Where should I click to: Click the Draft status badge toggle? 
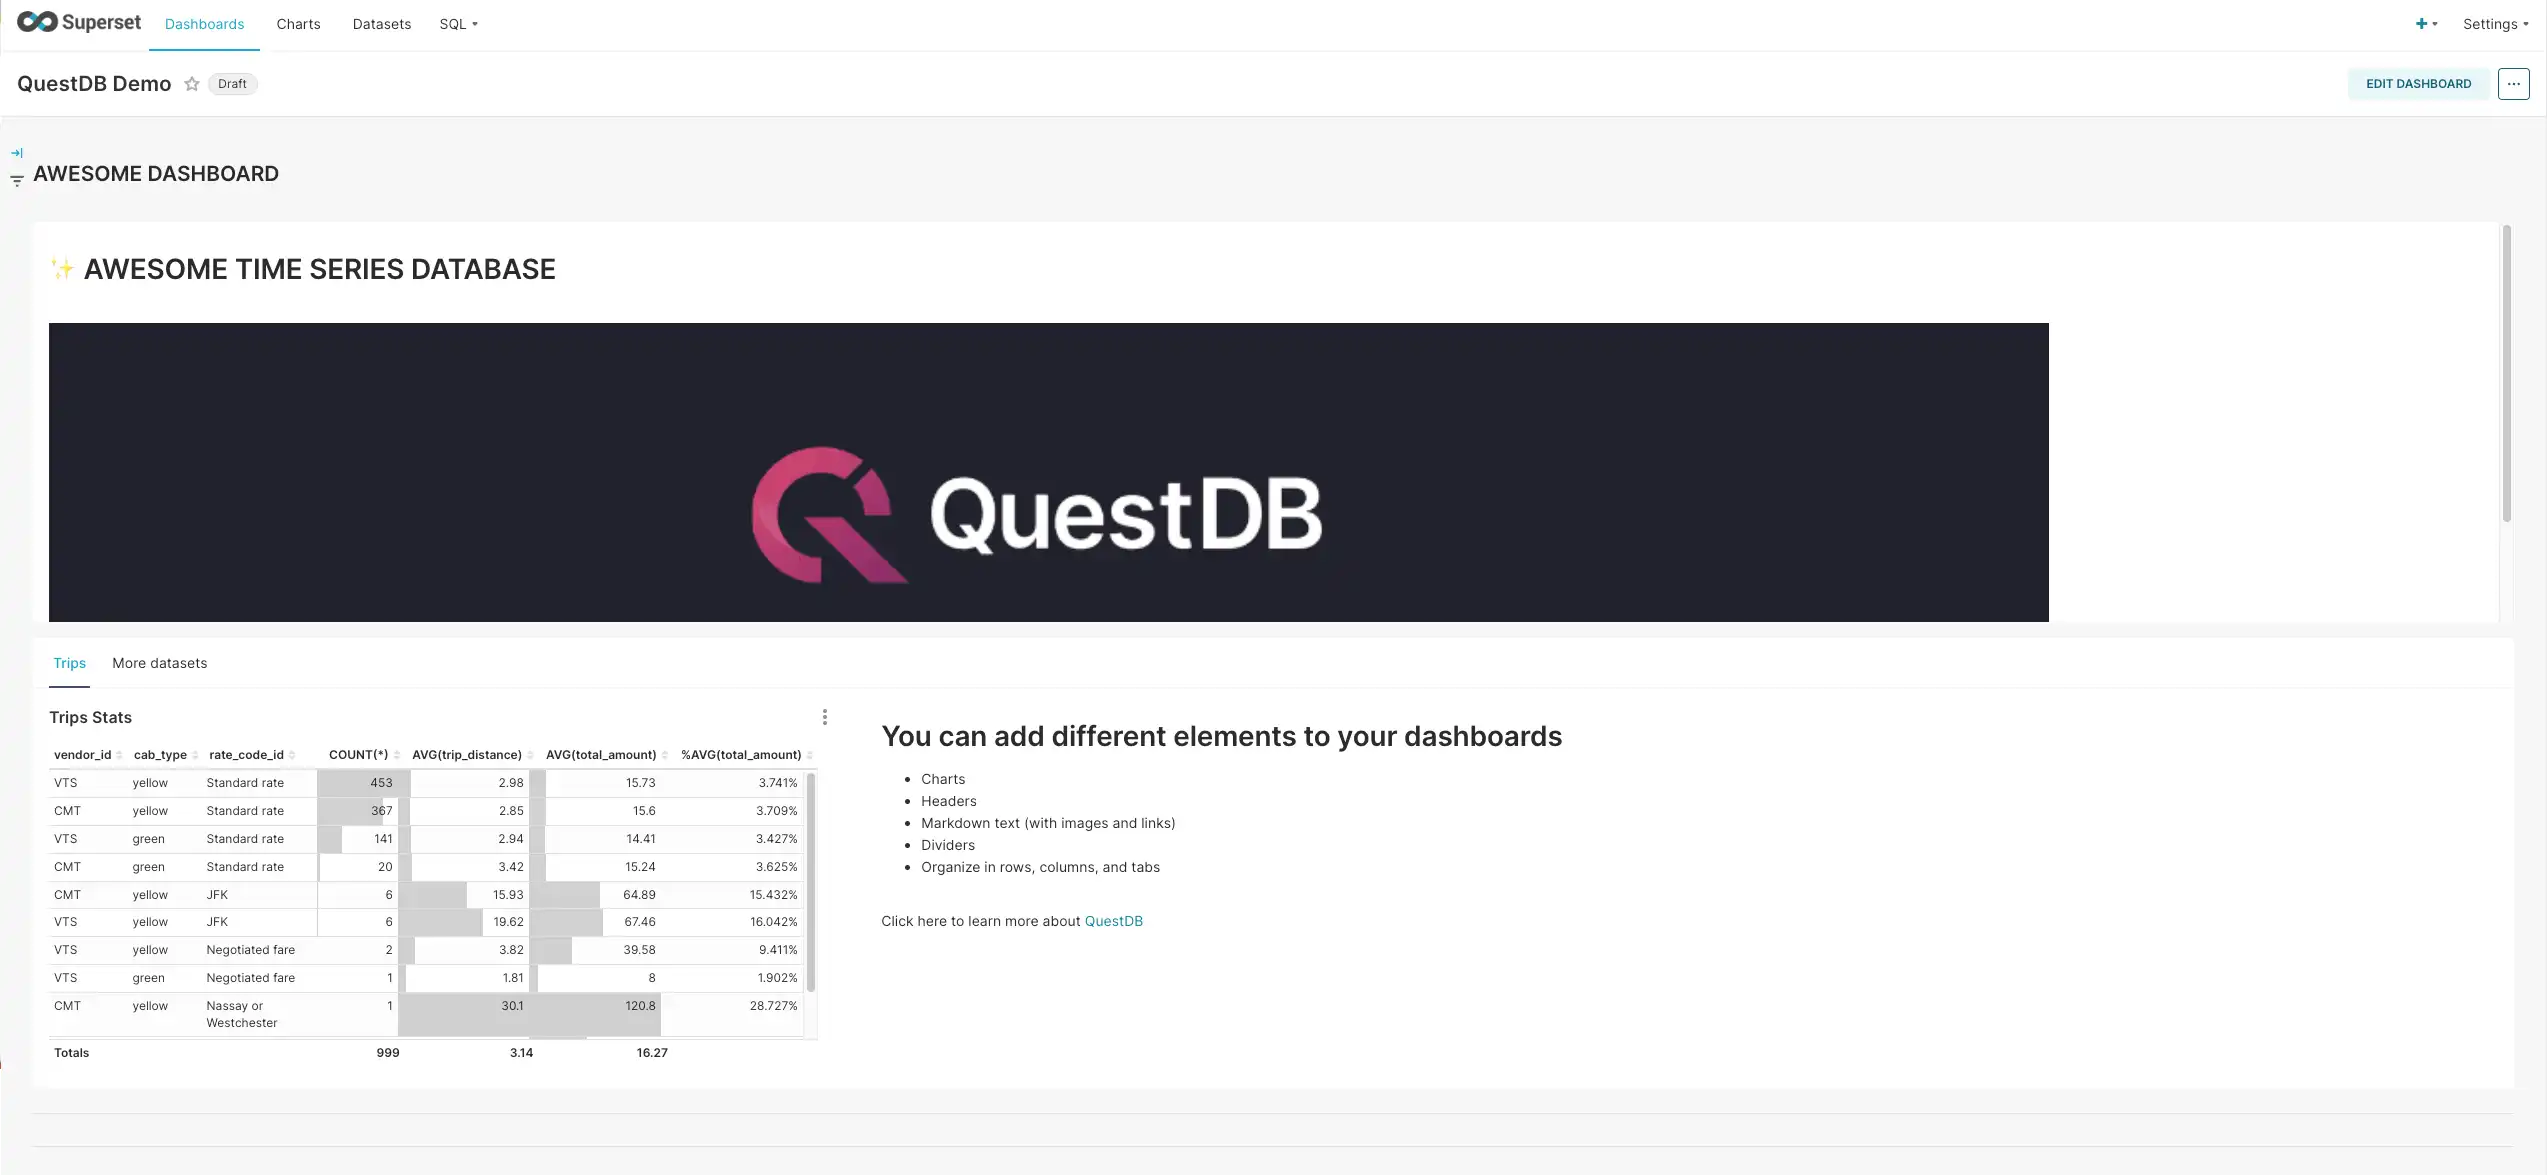pyautogui.click(x=229, y=83)
